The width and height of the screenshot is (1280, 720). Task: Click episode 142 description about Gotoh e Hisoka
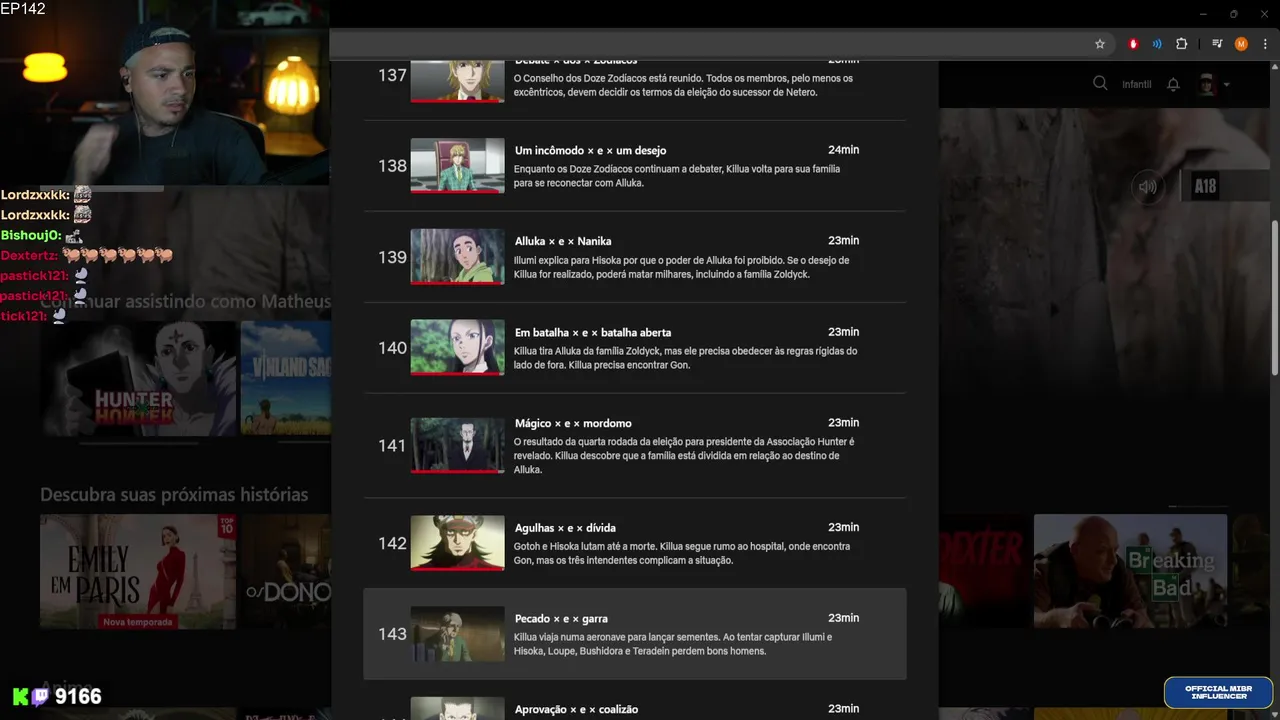682,553
